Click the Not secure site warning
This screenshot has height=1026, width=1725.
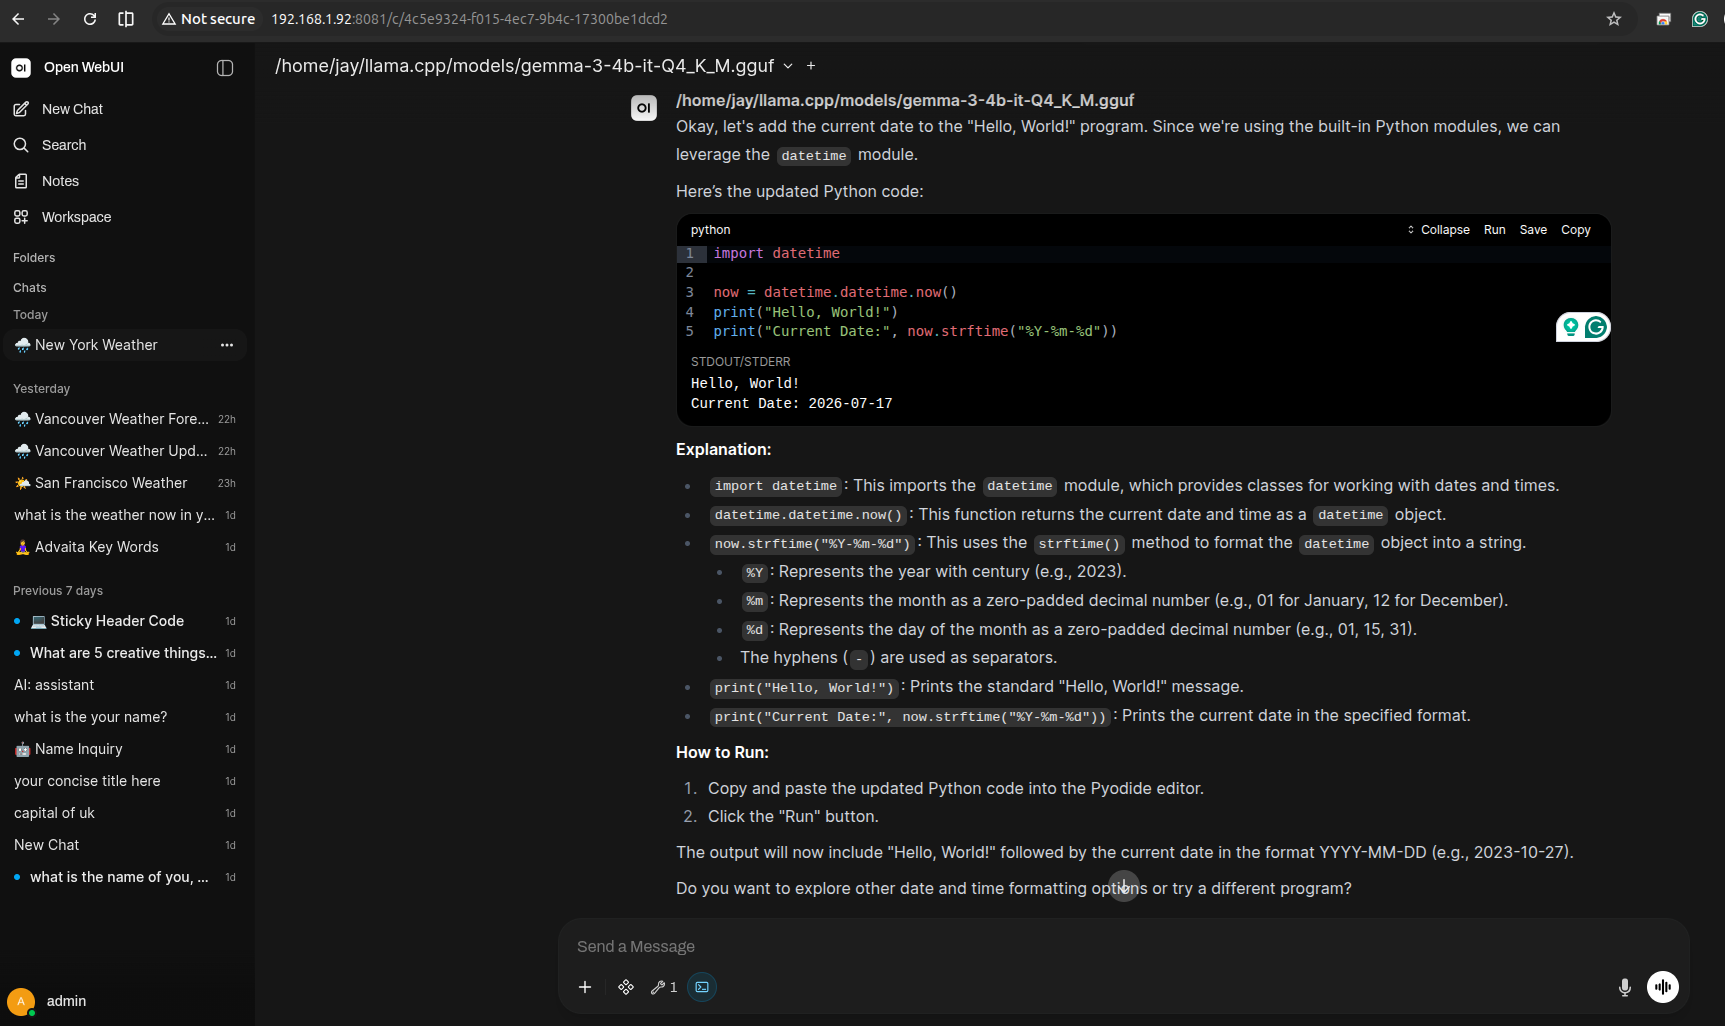[x=208, y=19]
